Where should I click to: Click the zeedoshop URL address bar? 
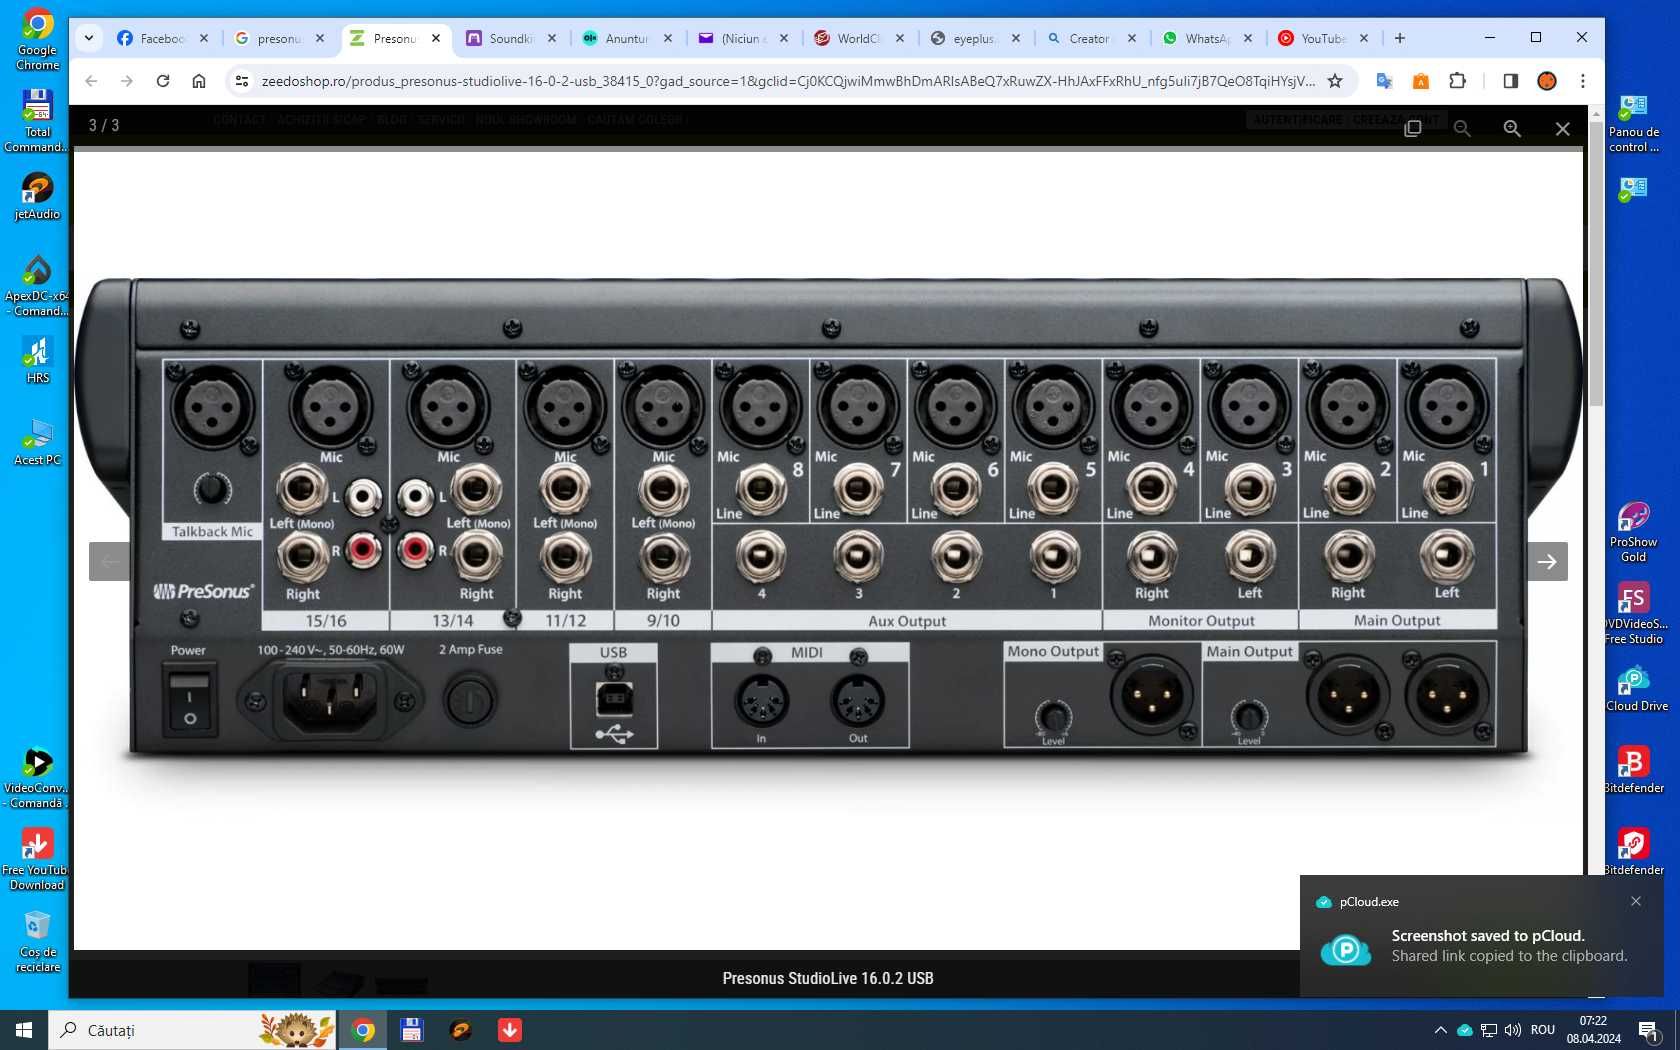click(788, 81)
